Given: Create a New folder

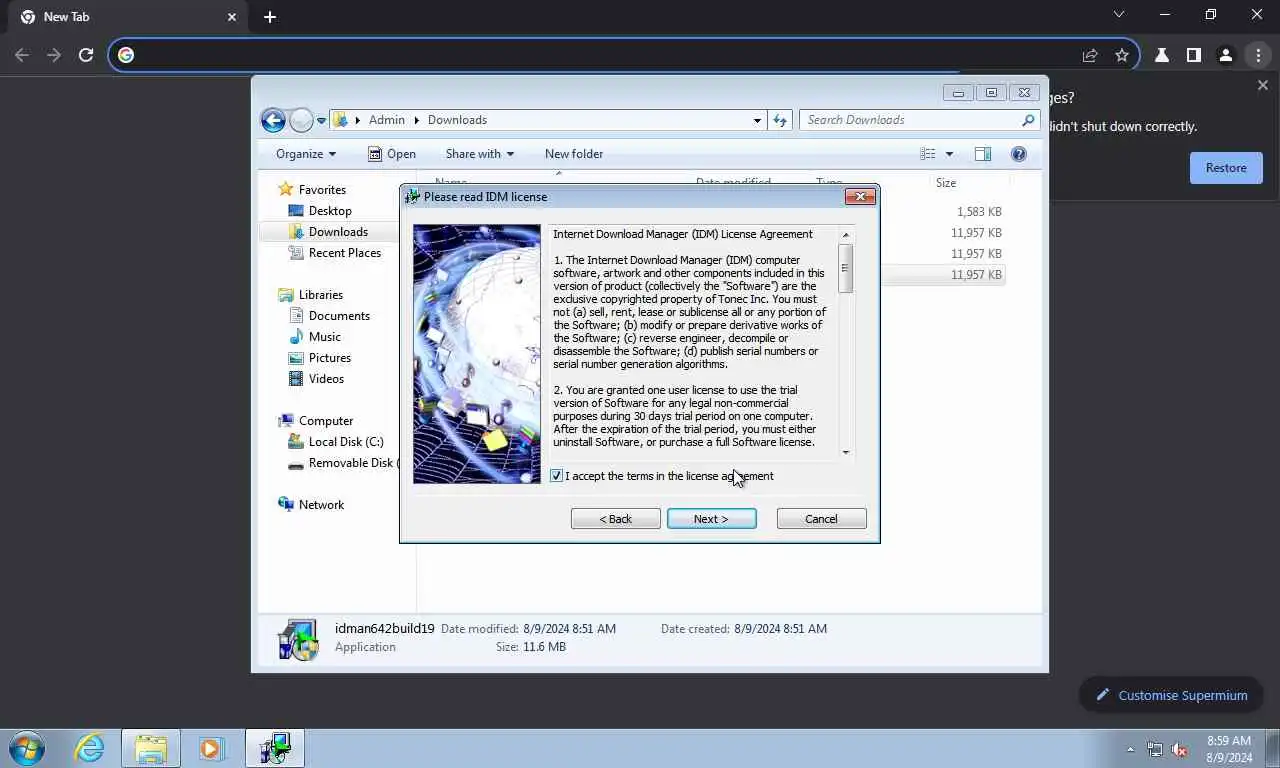Looking at the screenshot, I should click(574, 154).
